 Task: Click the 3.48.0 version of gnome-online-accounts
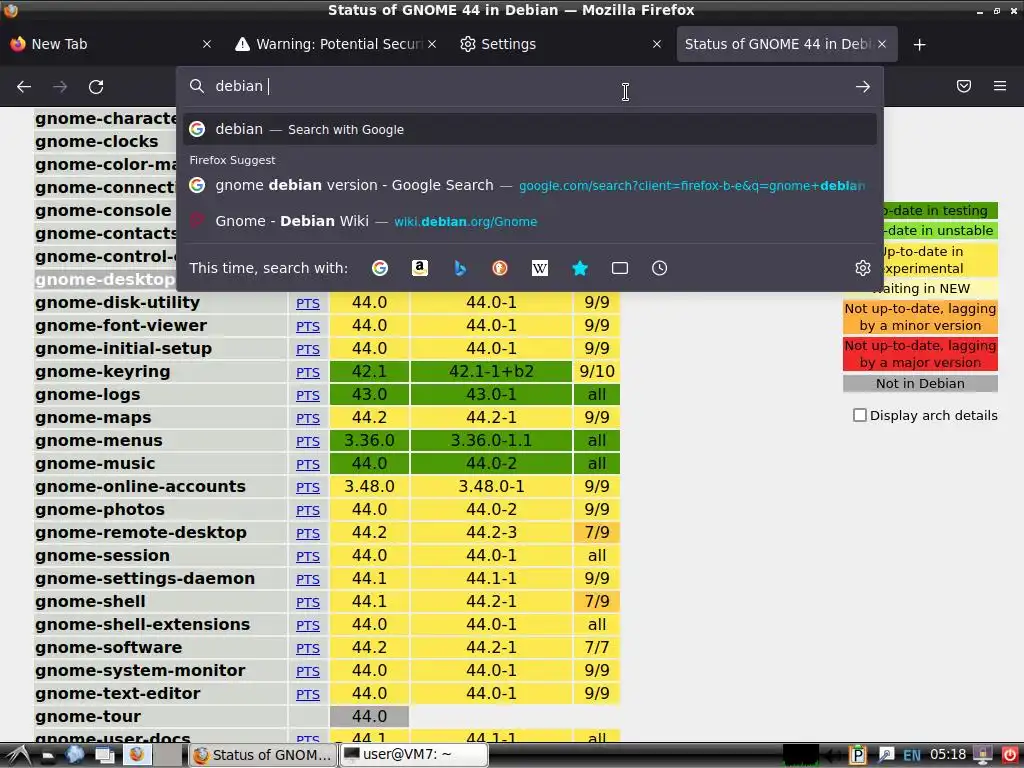(370, 487)
